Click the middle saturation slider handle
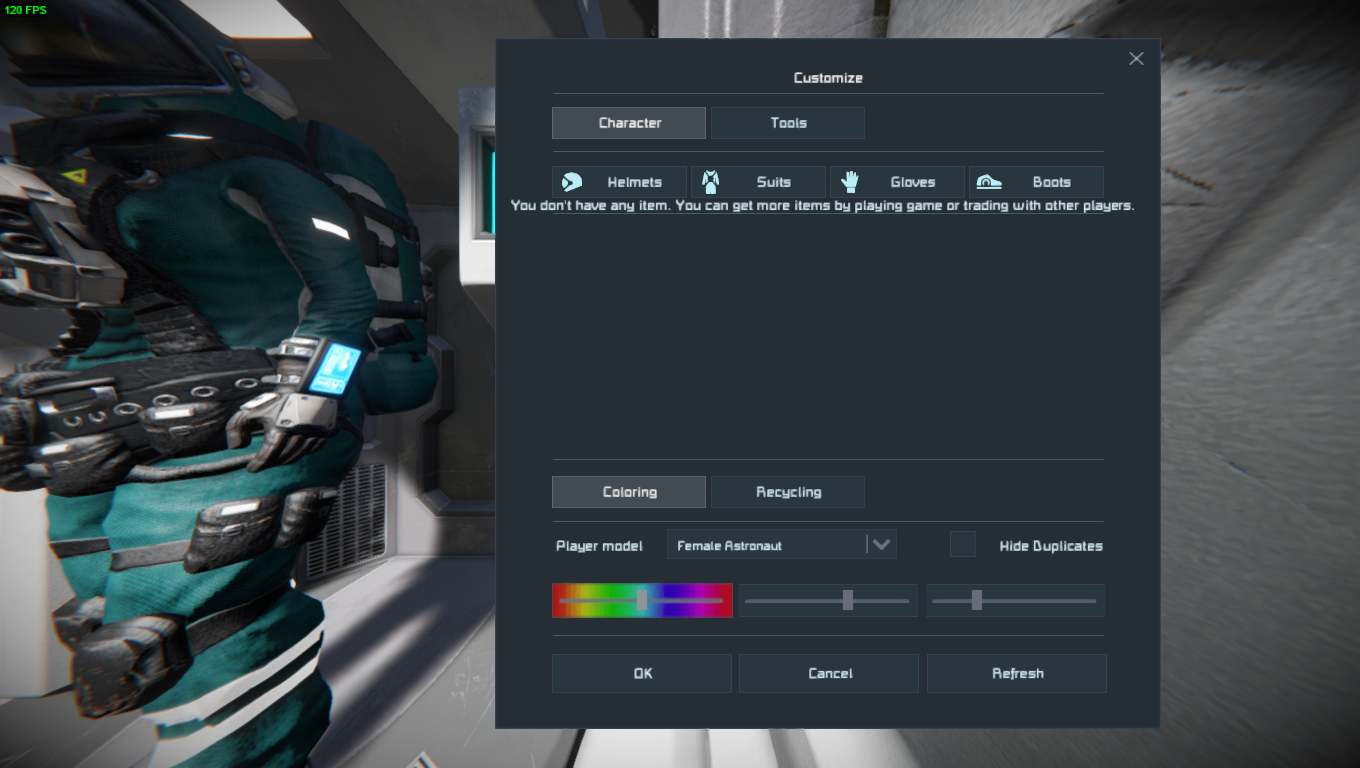The height and width of the screenshot is (768, 1360). (848, 600)
